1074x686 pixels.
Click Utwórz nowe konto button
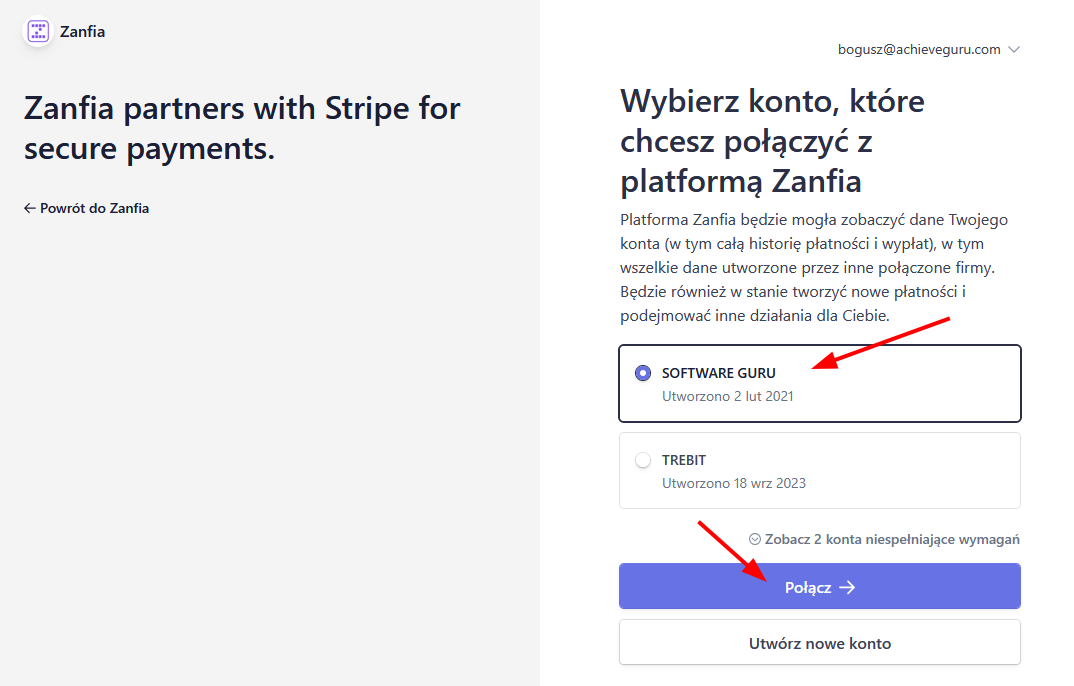pos(819,643)
